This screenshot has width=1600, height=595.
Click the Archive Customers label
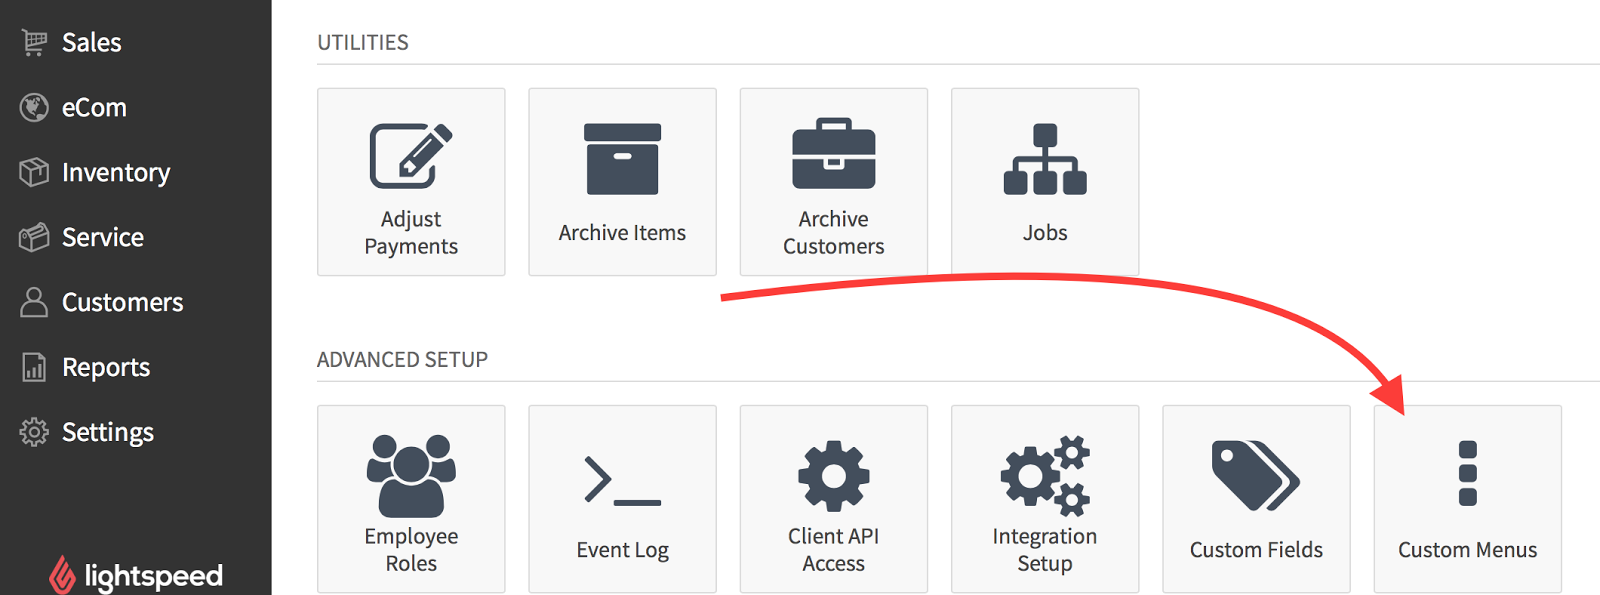tap(834, 233)
